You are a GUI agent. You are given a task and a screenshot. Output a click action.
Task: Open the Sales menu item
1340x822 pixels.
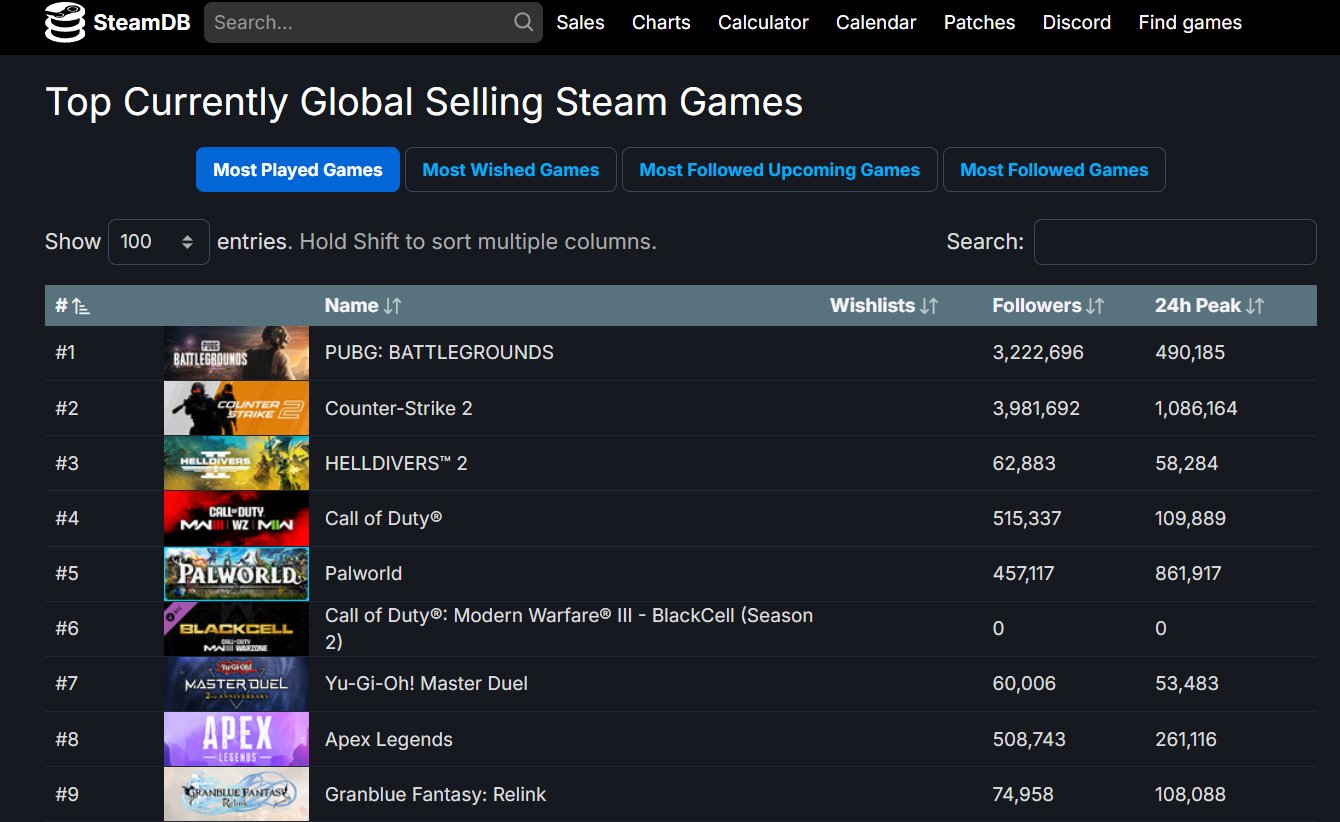pos(580,22)
